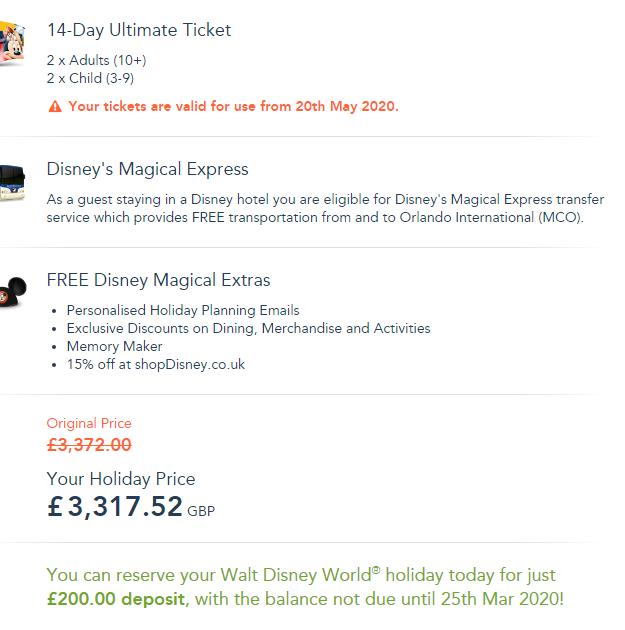The image size is (625, 630).
Task: Click the Your Holiday Price label
Action: tap(121, 479)
